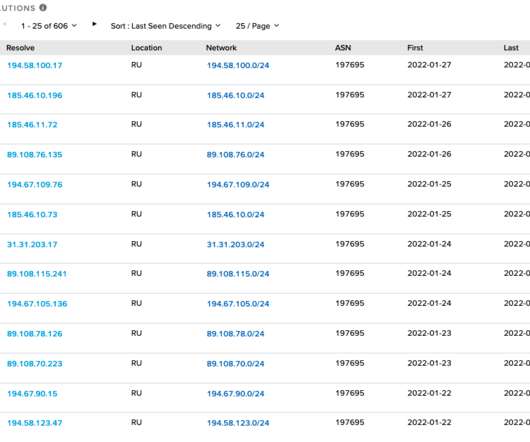
Task: Open network 89.108.115.0/24
Action: [x=238, y=274]
